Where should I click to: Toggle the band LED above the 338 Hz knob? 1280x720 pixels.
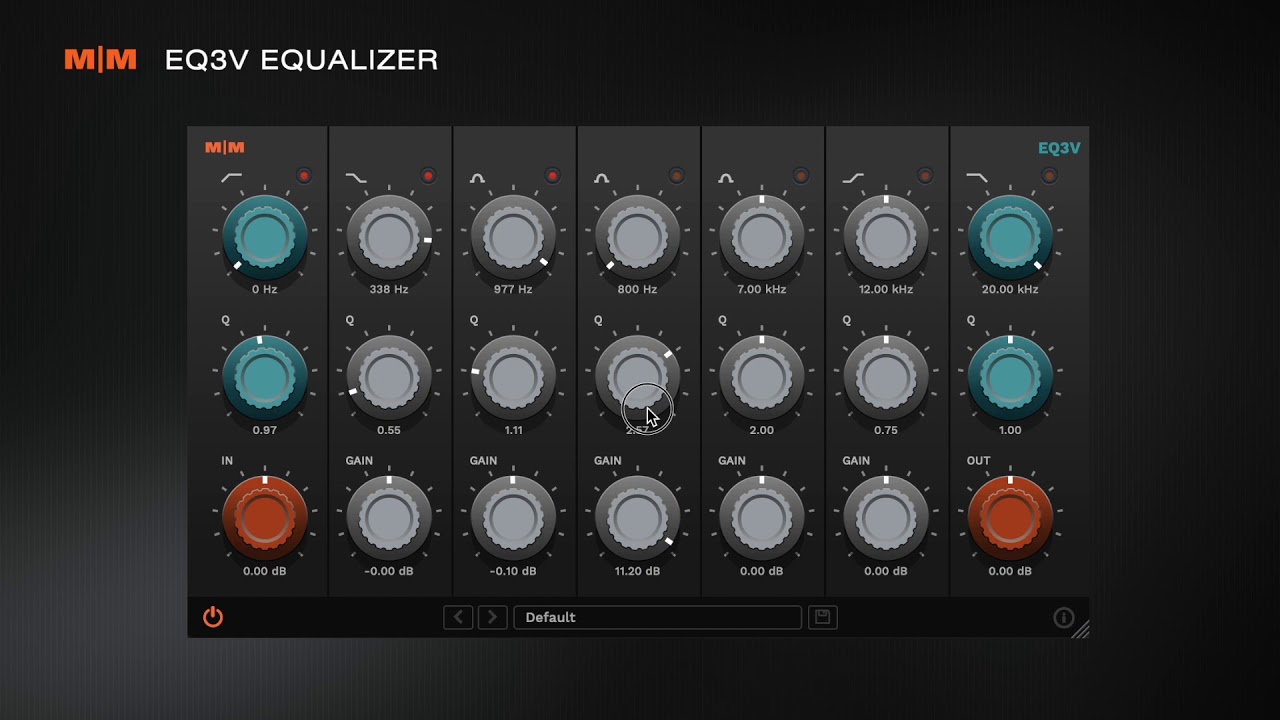(428, 176)
